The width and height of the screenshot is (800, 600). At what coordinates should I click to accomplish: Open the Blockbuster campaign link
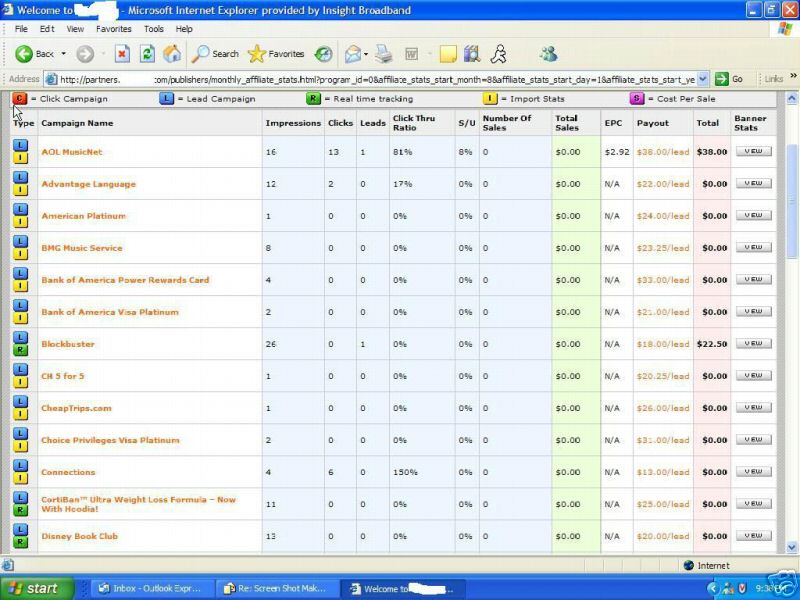(x=68, y=344)
